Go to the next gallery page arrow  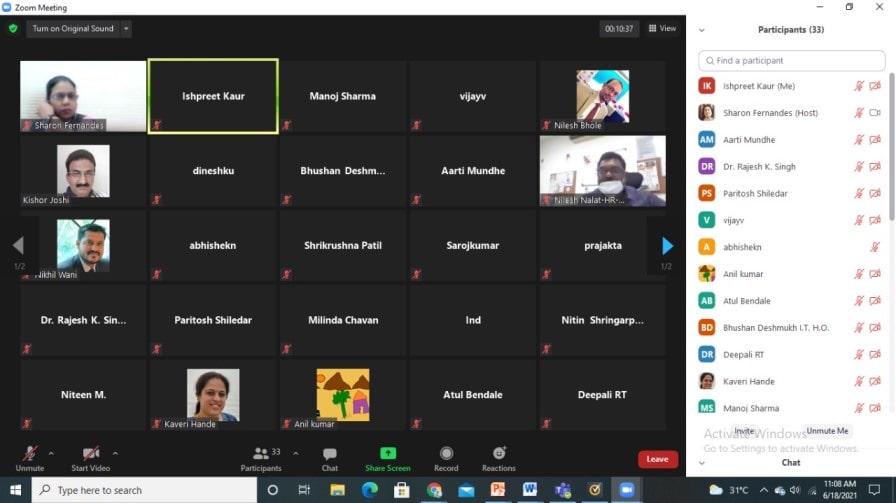pyautogui.click(x=667, y=246)
